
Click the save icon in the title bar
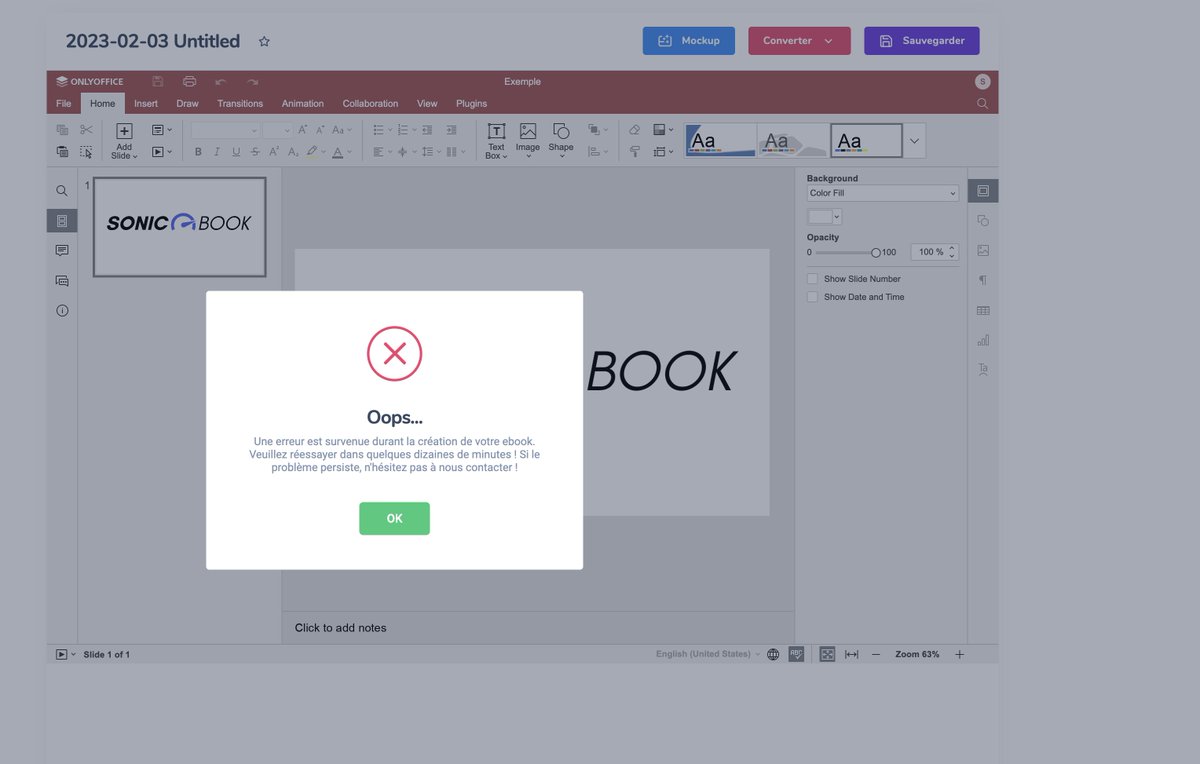pyautogui.click(x=158, y=81)
